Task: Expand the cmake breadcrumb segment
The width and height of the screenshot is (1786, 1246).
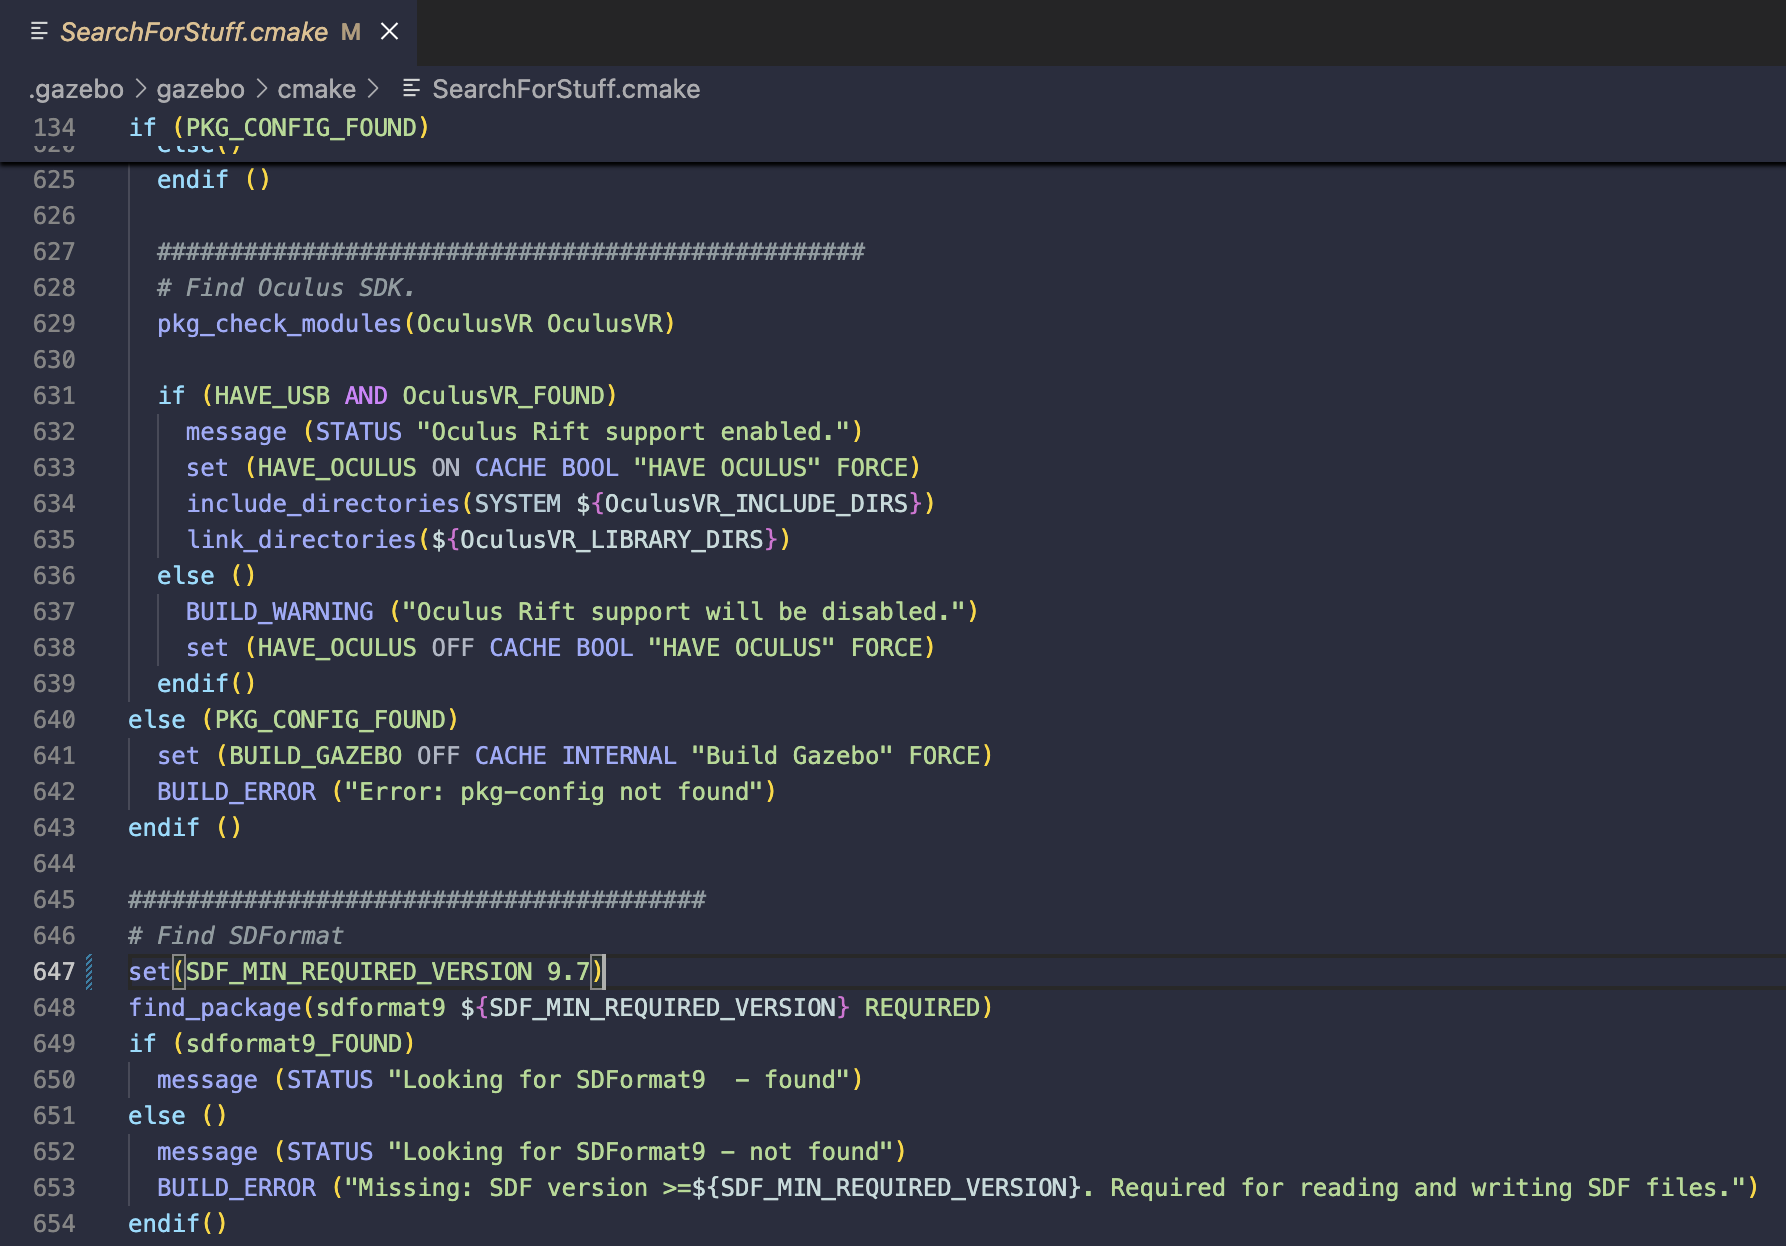Action: click(316, 89)
